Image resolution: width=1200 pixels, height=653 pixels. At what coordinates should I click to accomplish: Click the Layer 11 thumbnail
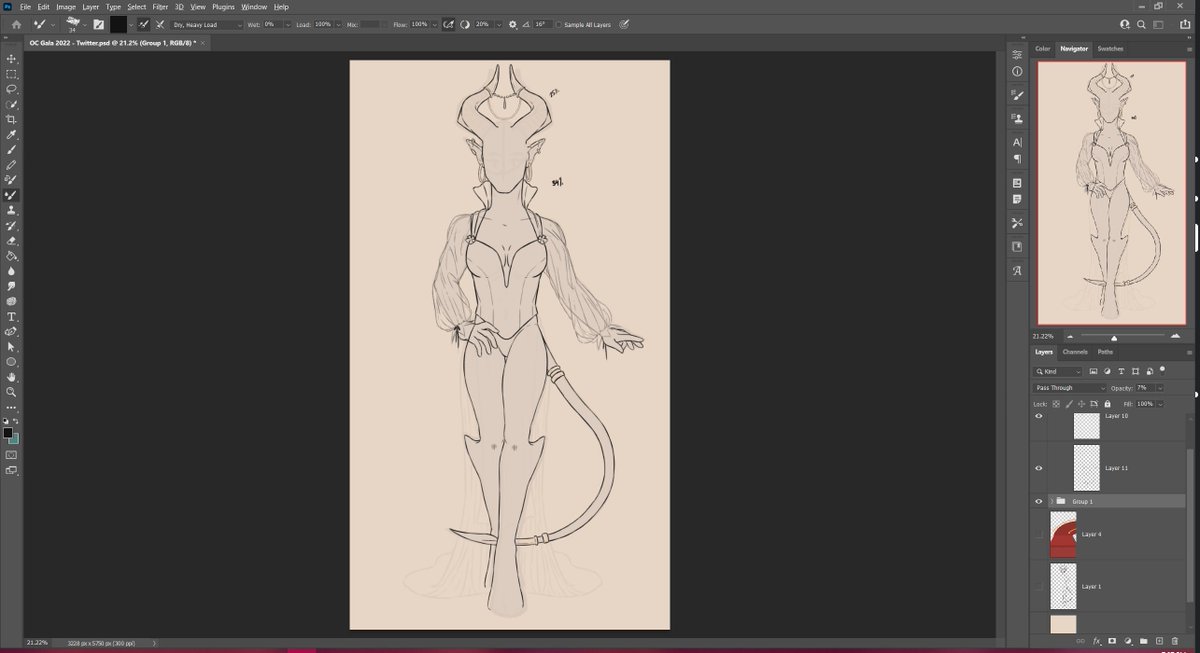pyautogui.click(x=1086, y=467)
